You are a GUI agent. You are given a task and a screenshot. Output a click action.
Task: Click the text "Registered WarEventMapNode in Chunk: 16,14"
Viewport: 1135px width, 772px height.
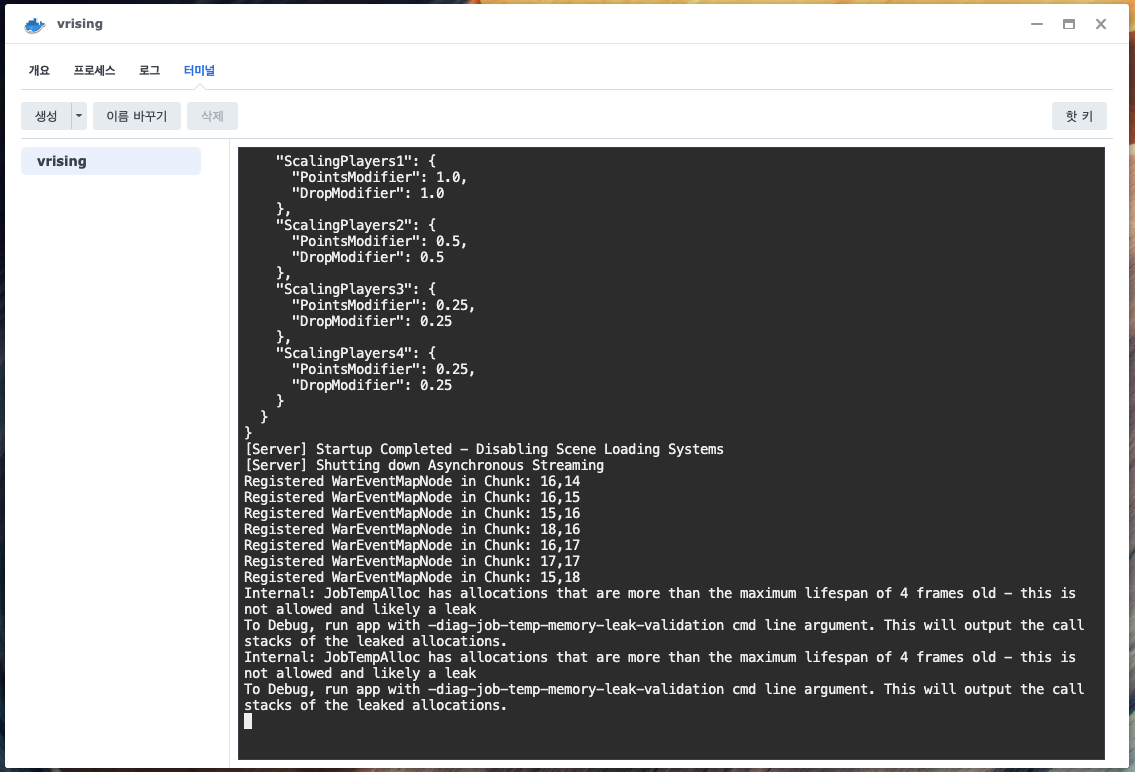pos(412,481)
